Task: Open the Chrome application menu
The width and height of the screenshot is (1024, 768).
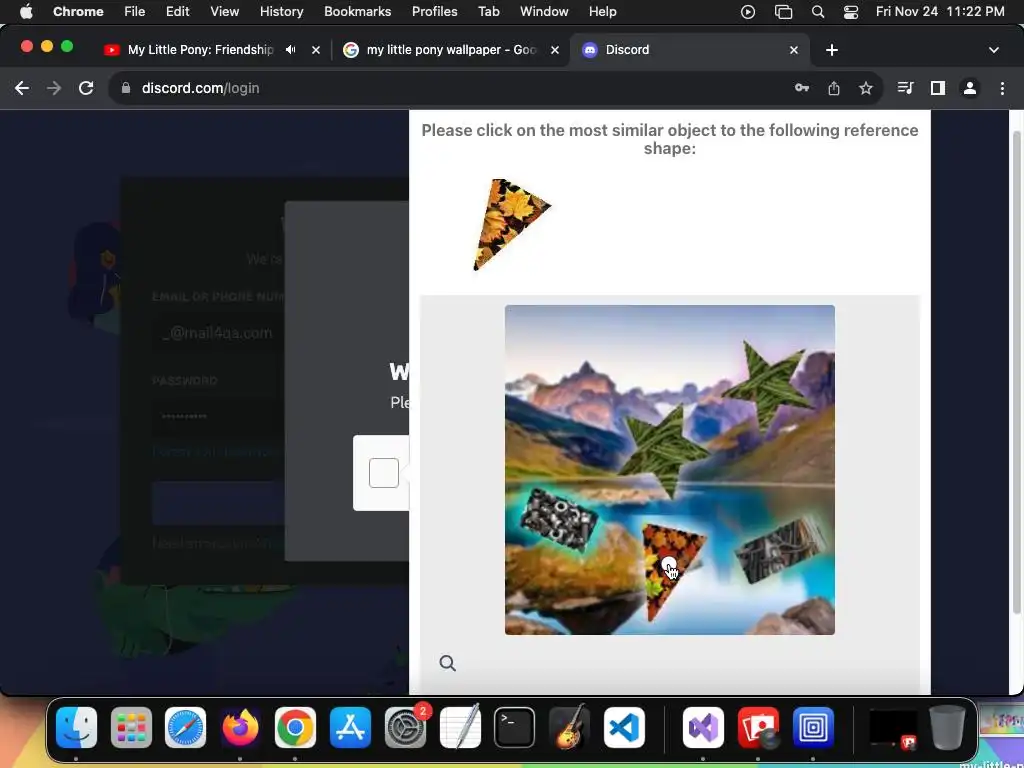Action: [78, 12]
